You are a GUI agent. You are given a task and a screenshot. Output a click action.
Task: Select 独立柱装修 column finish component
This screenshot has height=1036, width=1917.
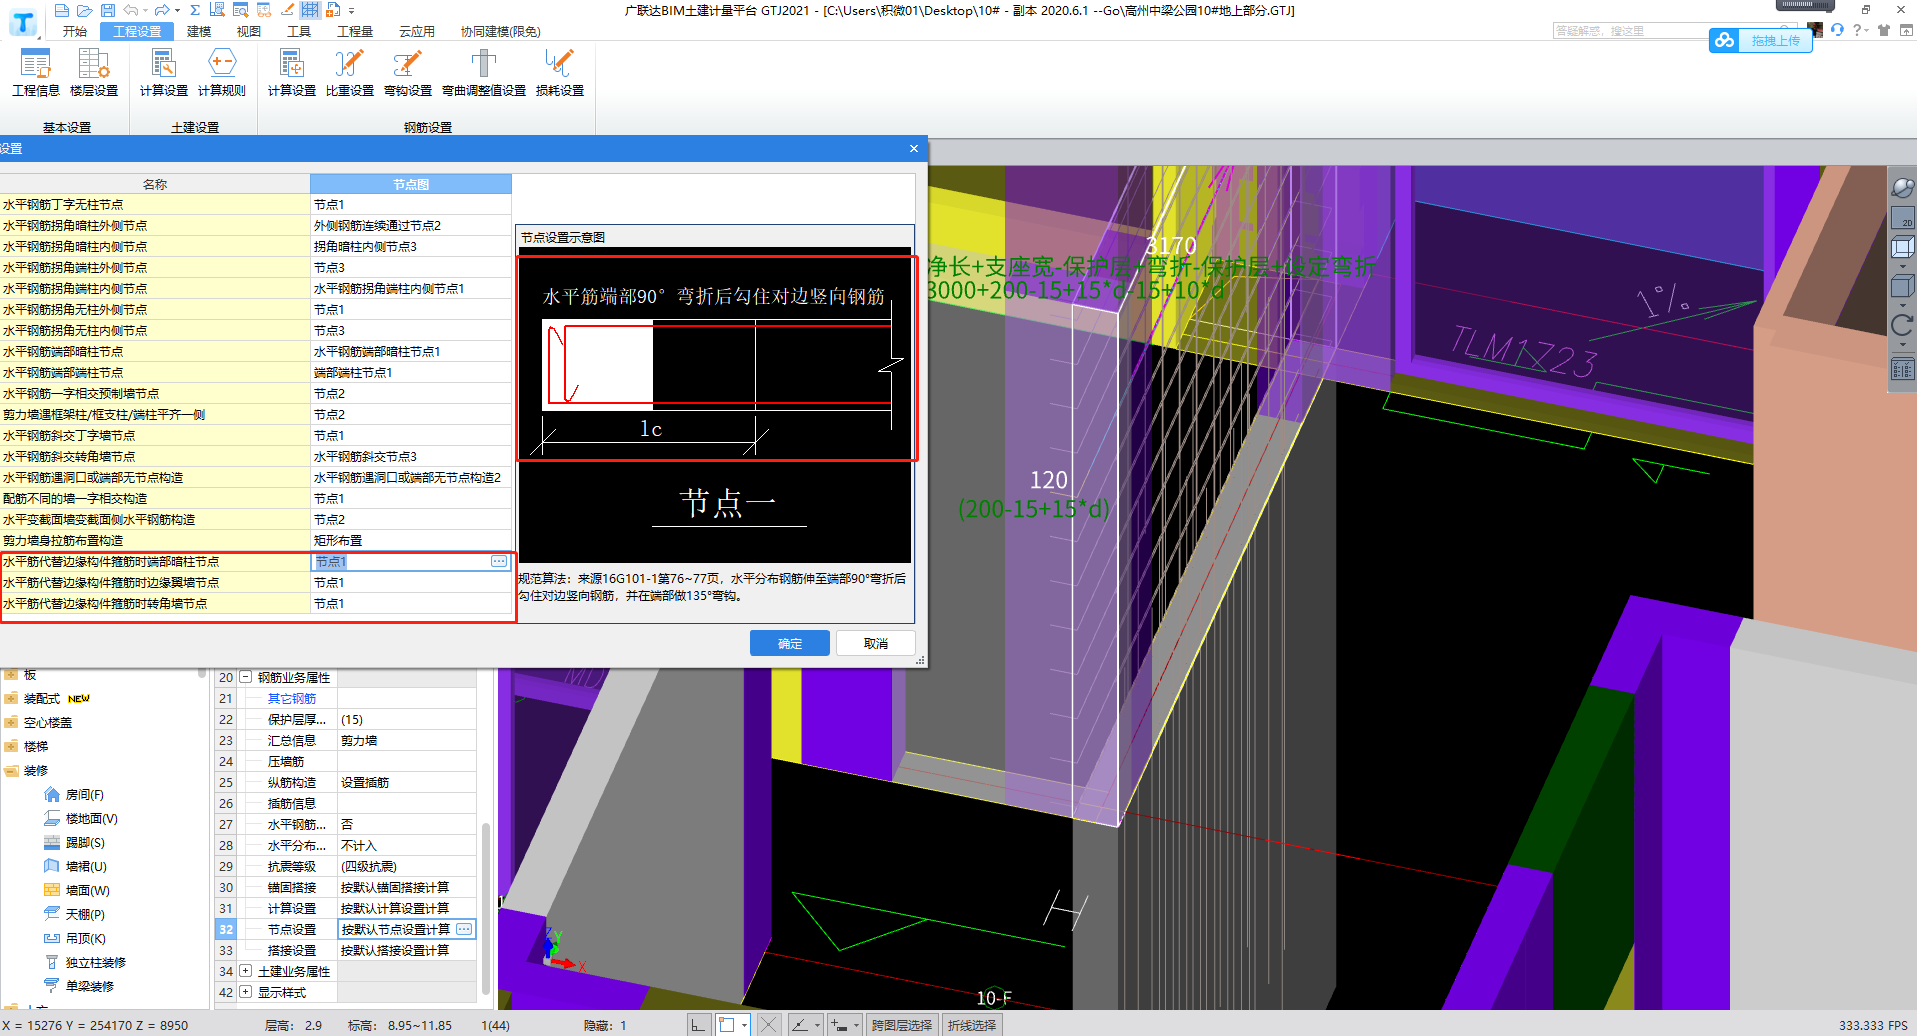click(85, 963)
